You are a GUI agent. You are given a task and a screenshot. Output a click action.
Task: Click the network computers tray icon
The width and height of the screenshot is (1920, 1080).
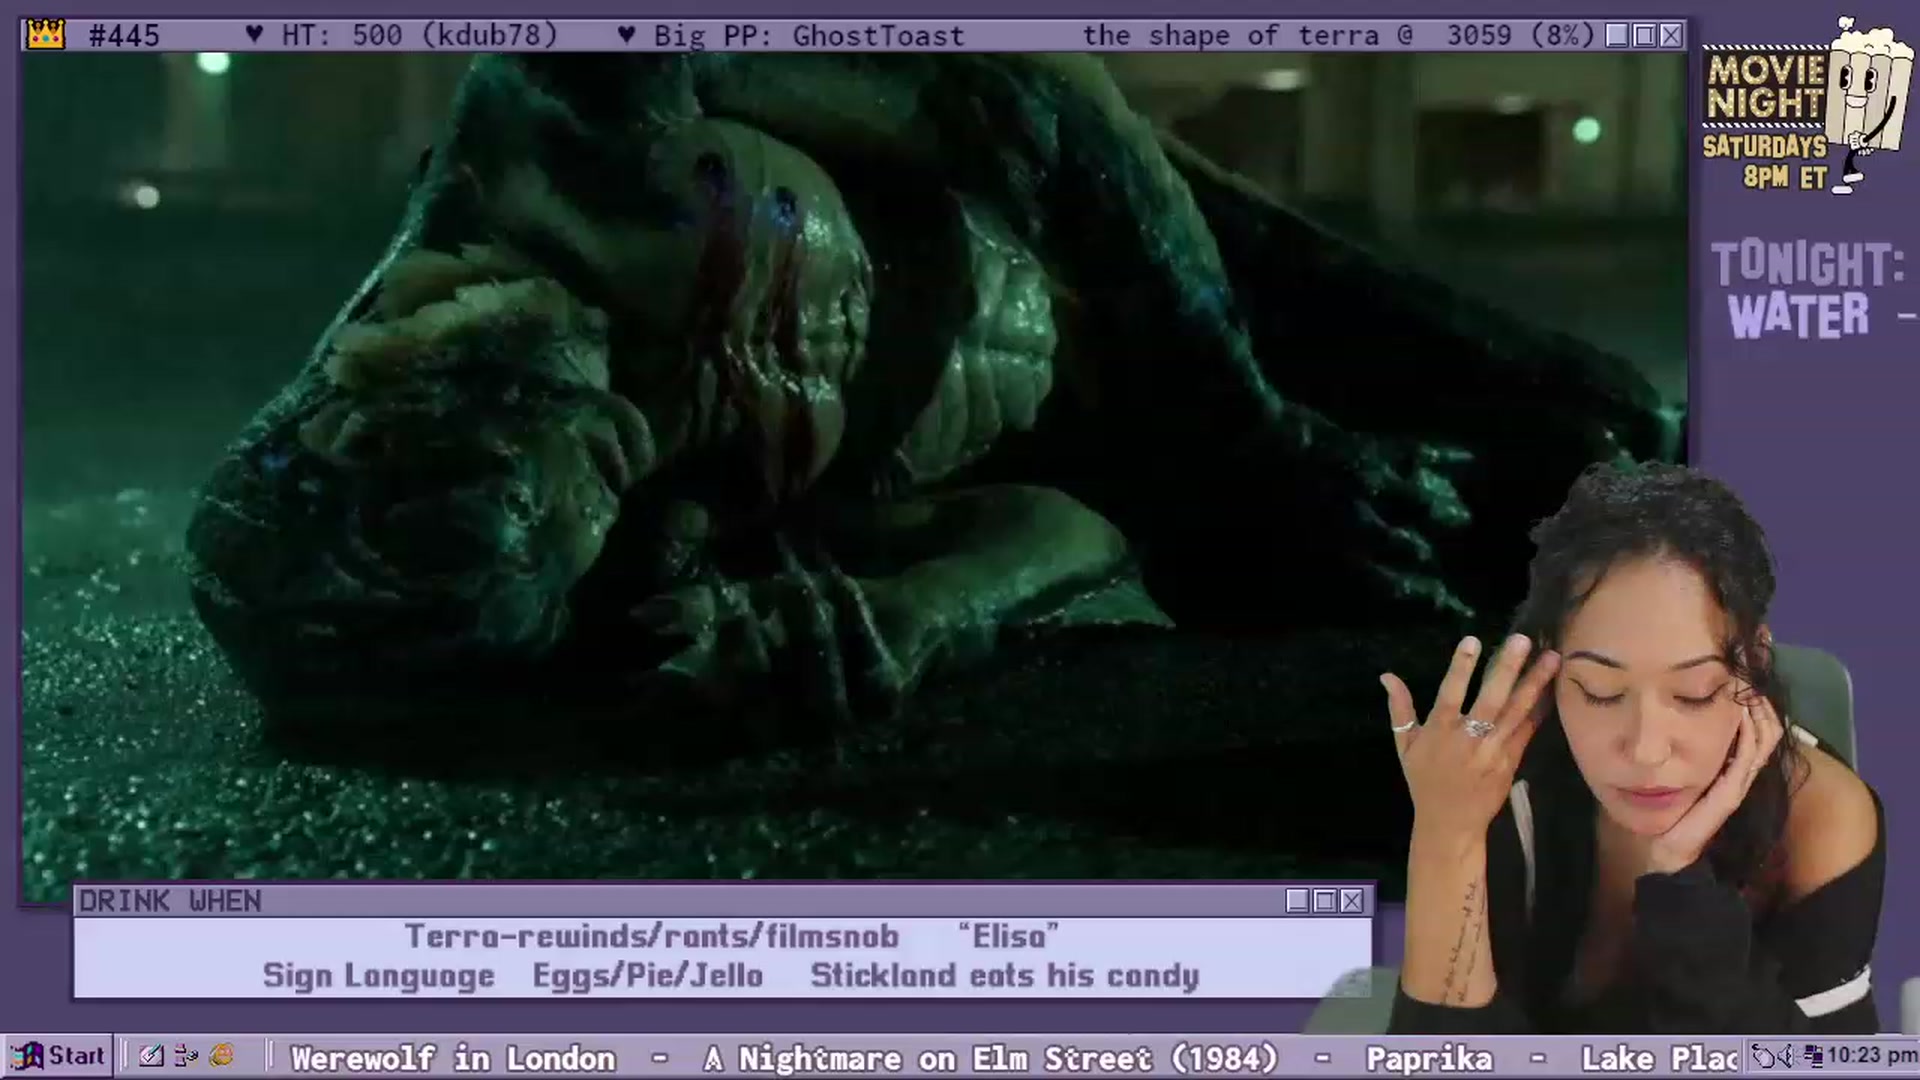(1812, 1056)
